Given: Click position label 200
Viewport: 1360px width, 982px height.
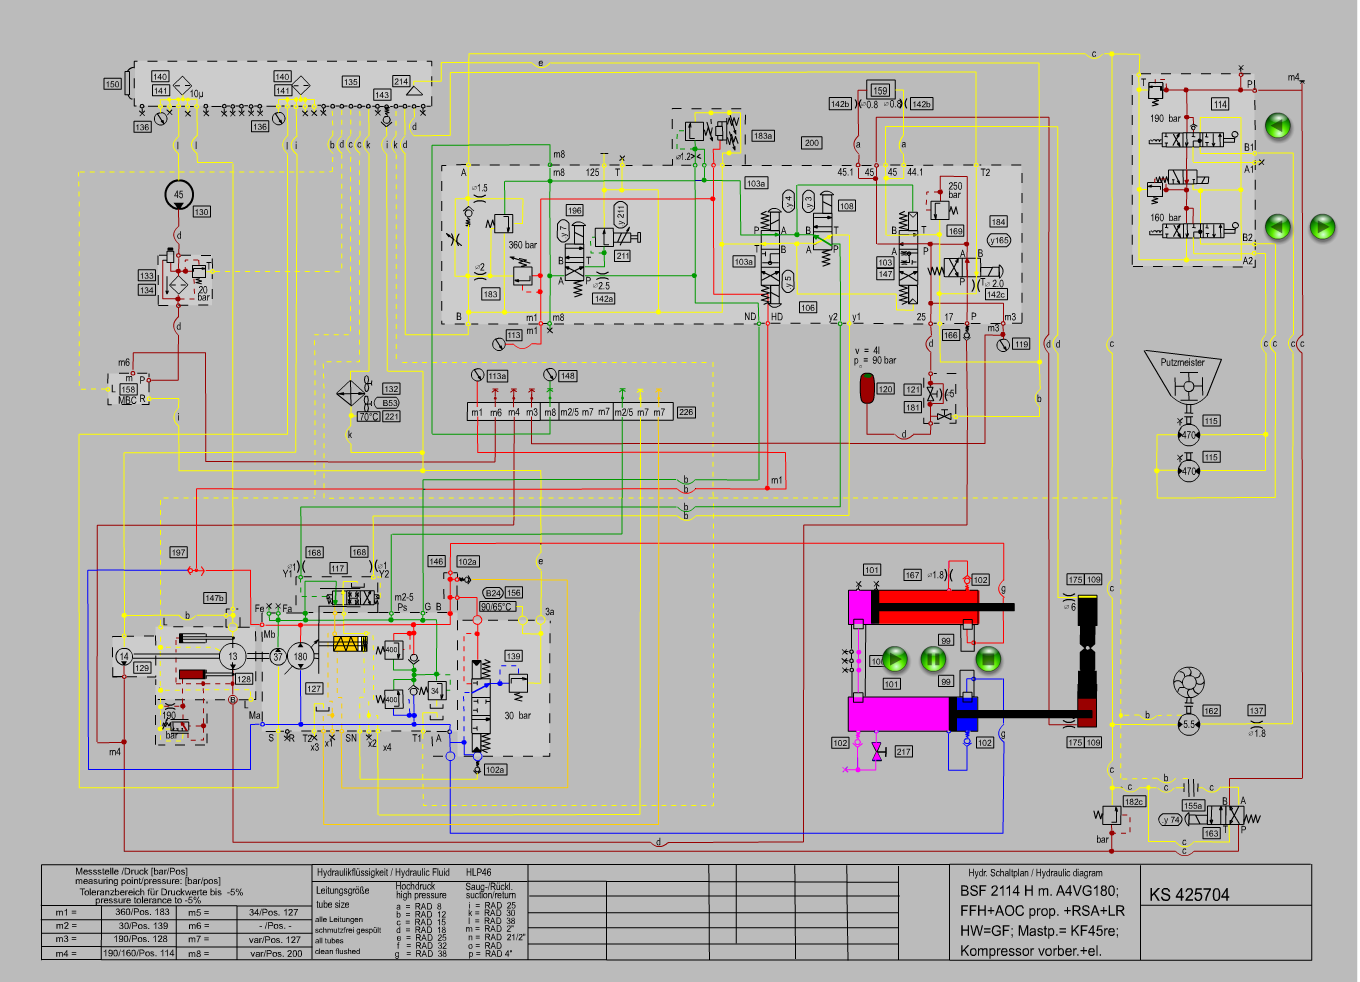Looking at the screenshot, I should 812,143.
